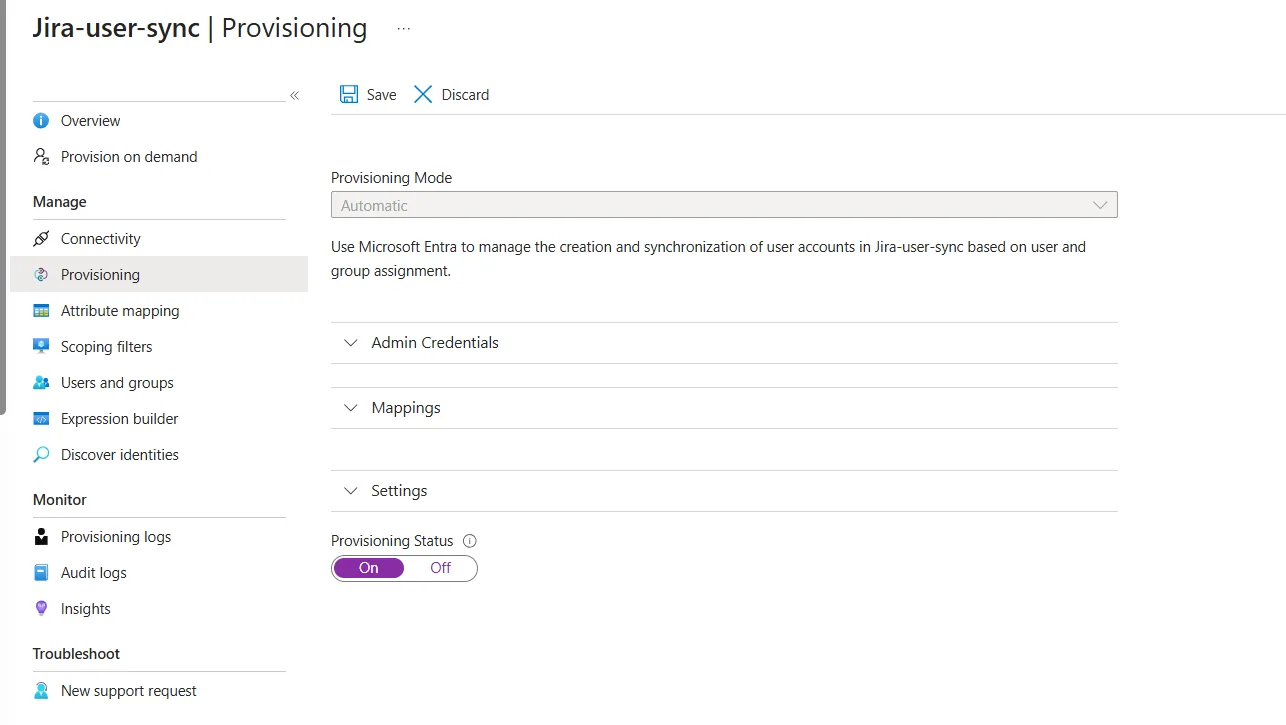This screenshot has height=725, width=1286.
Task: Expand the Admin Credentials section
Action: pos(724,343)
